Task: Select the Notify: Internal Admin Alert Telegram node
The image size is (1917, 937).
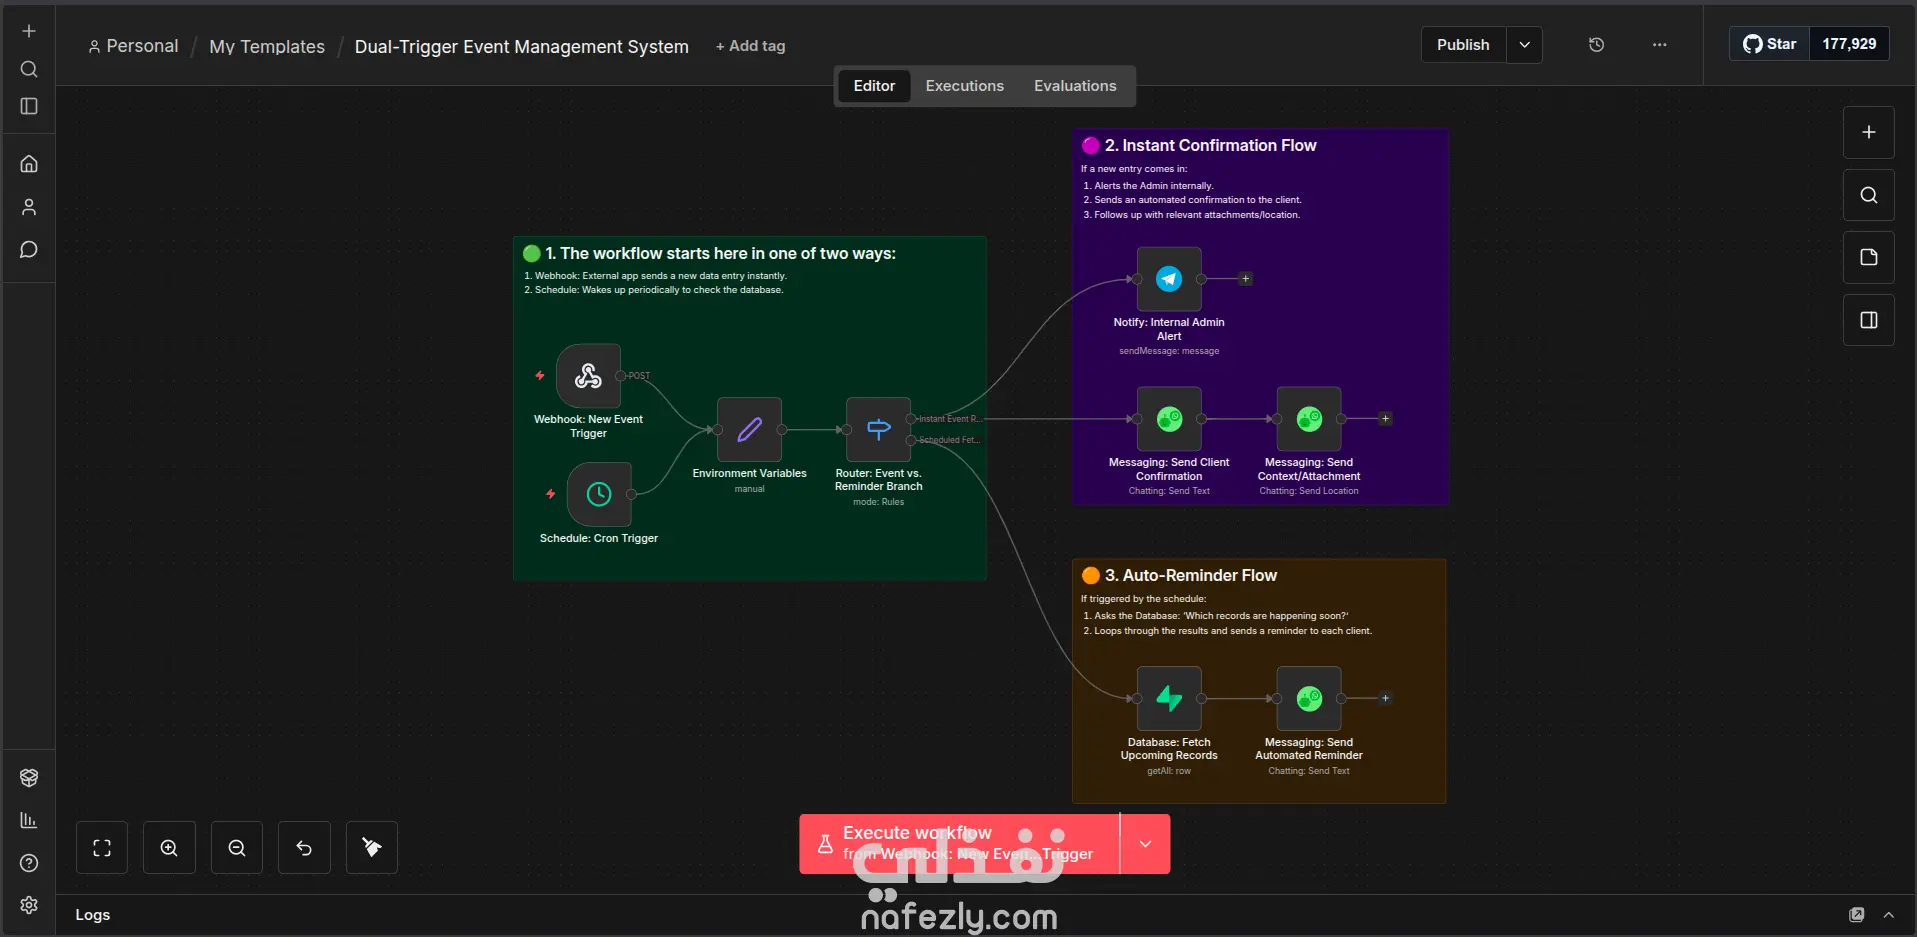Action: point(1169,279)
